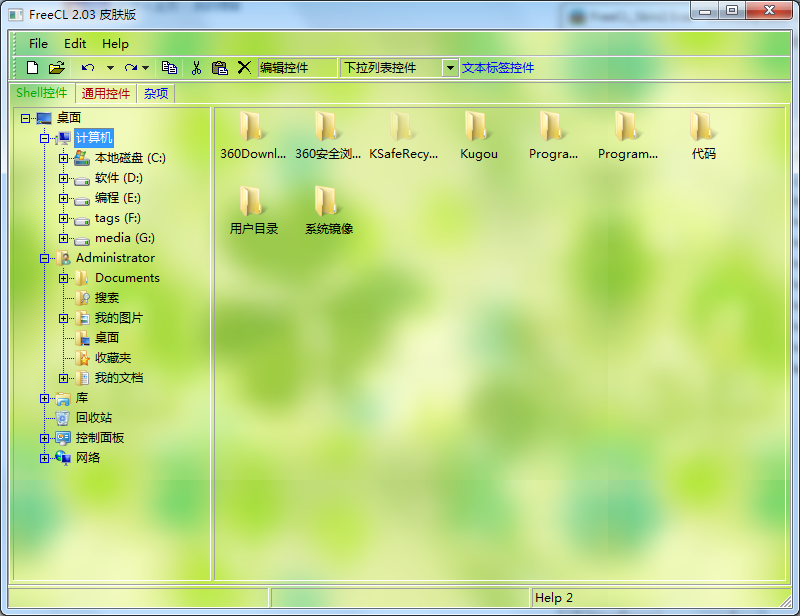Screen dimensions: 800x616
Task: Select the 本地磁盘 (C:) tree item
Action: click(x=130, y=158)
